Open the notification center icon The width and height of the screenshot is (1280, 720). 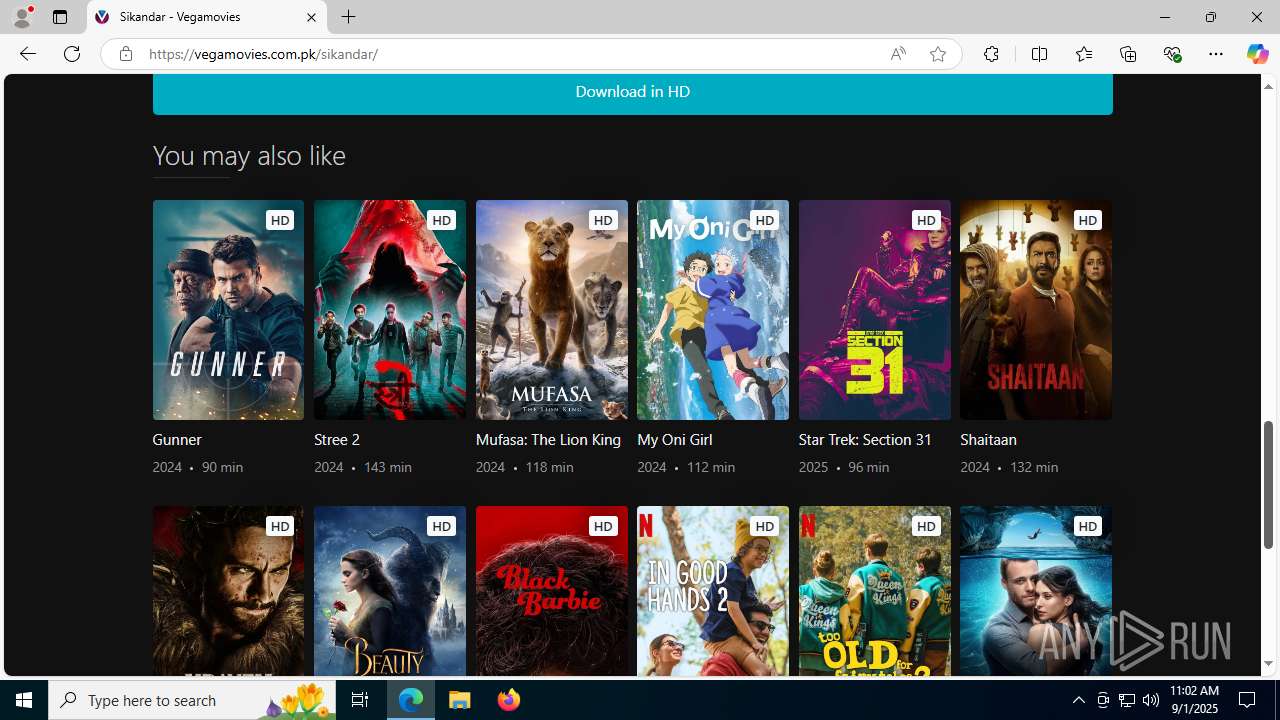click(1247, 700)
